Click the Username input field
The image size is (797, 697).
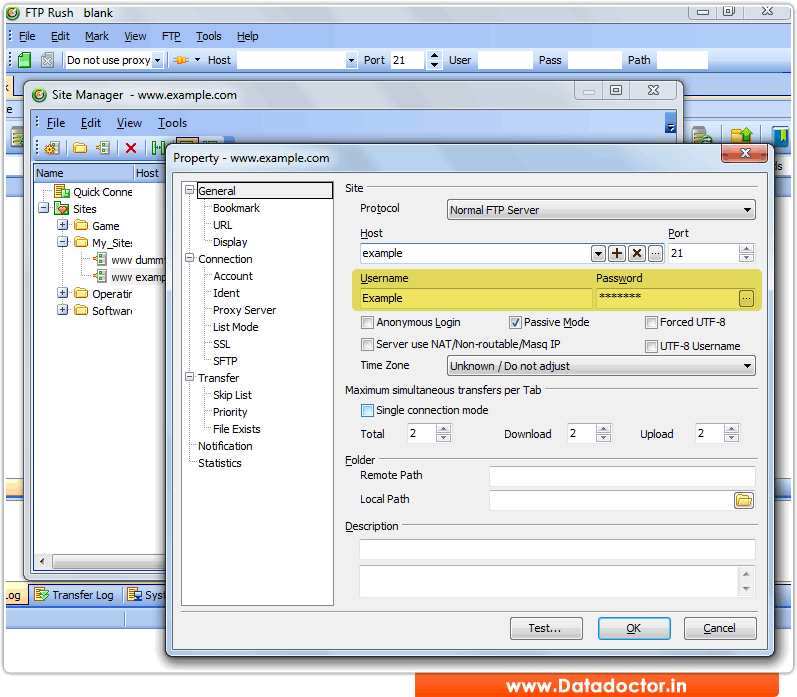pyautogui.click(x=476, y=298)
